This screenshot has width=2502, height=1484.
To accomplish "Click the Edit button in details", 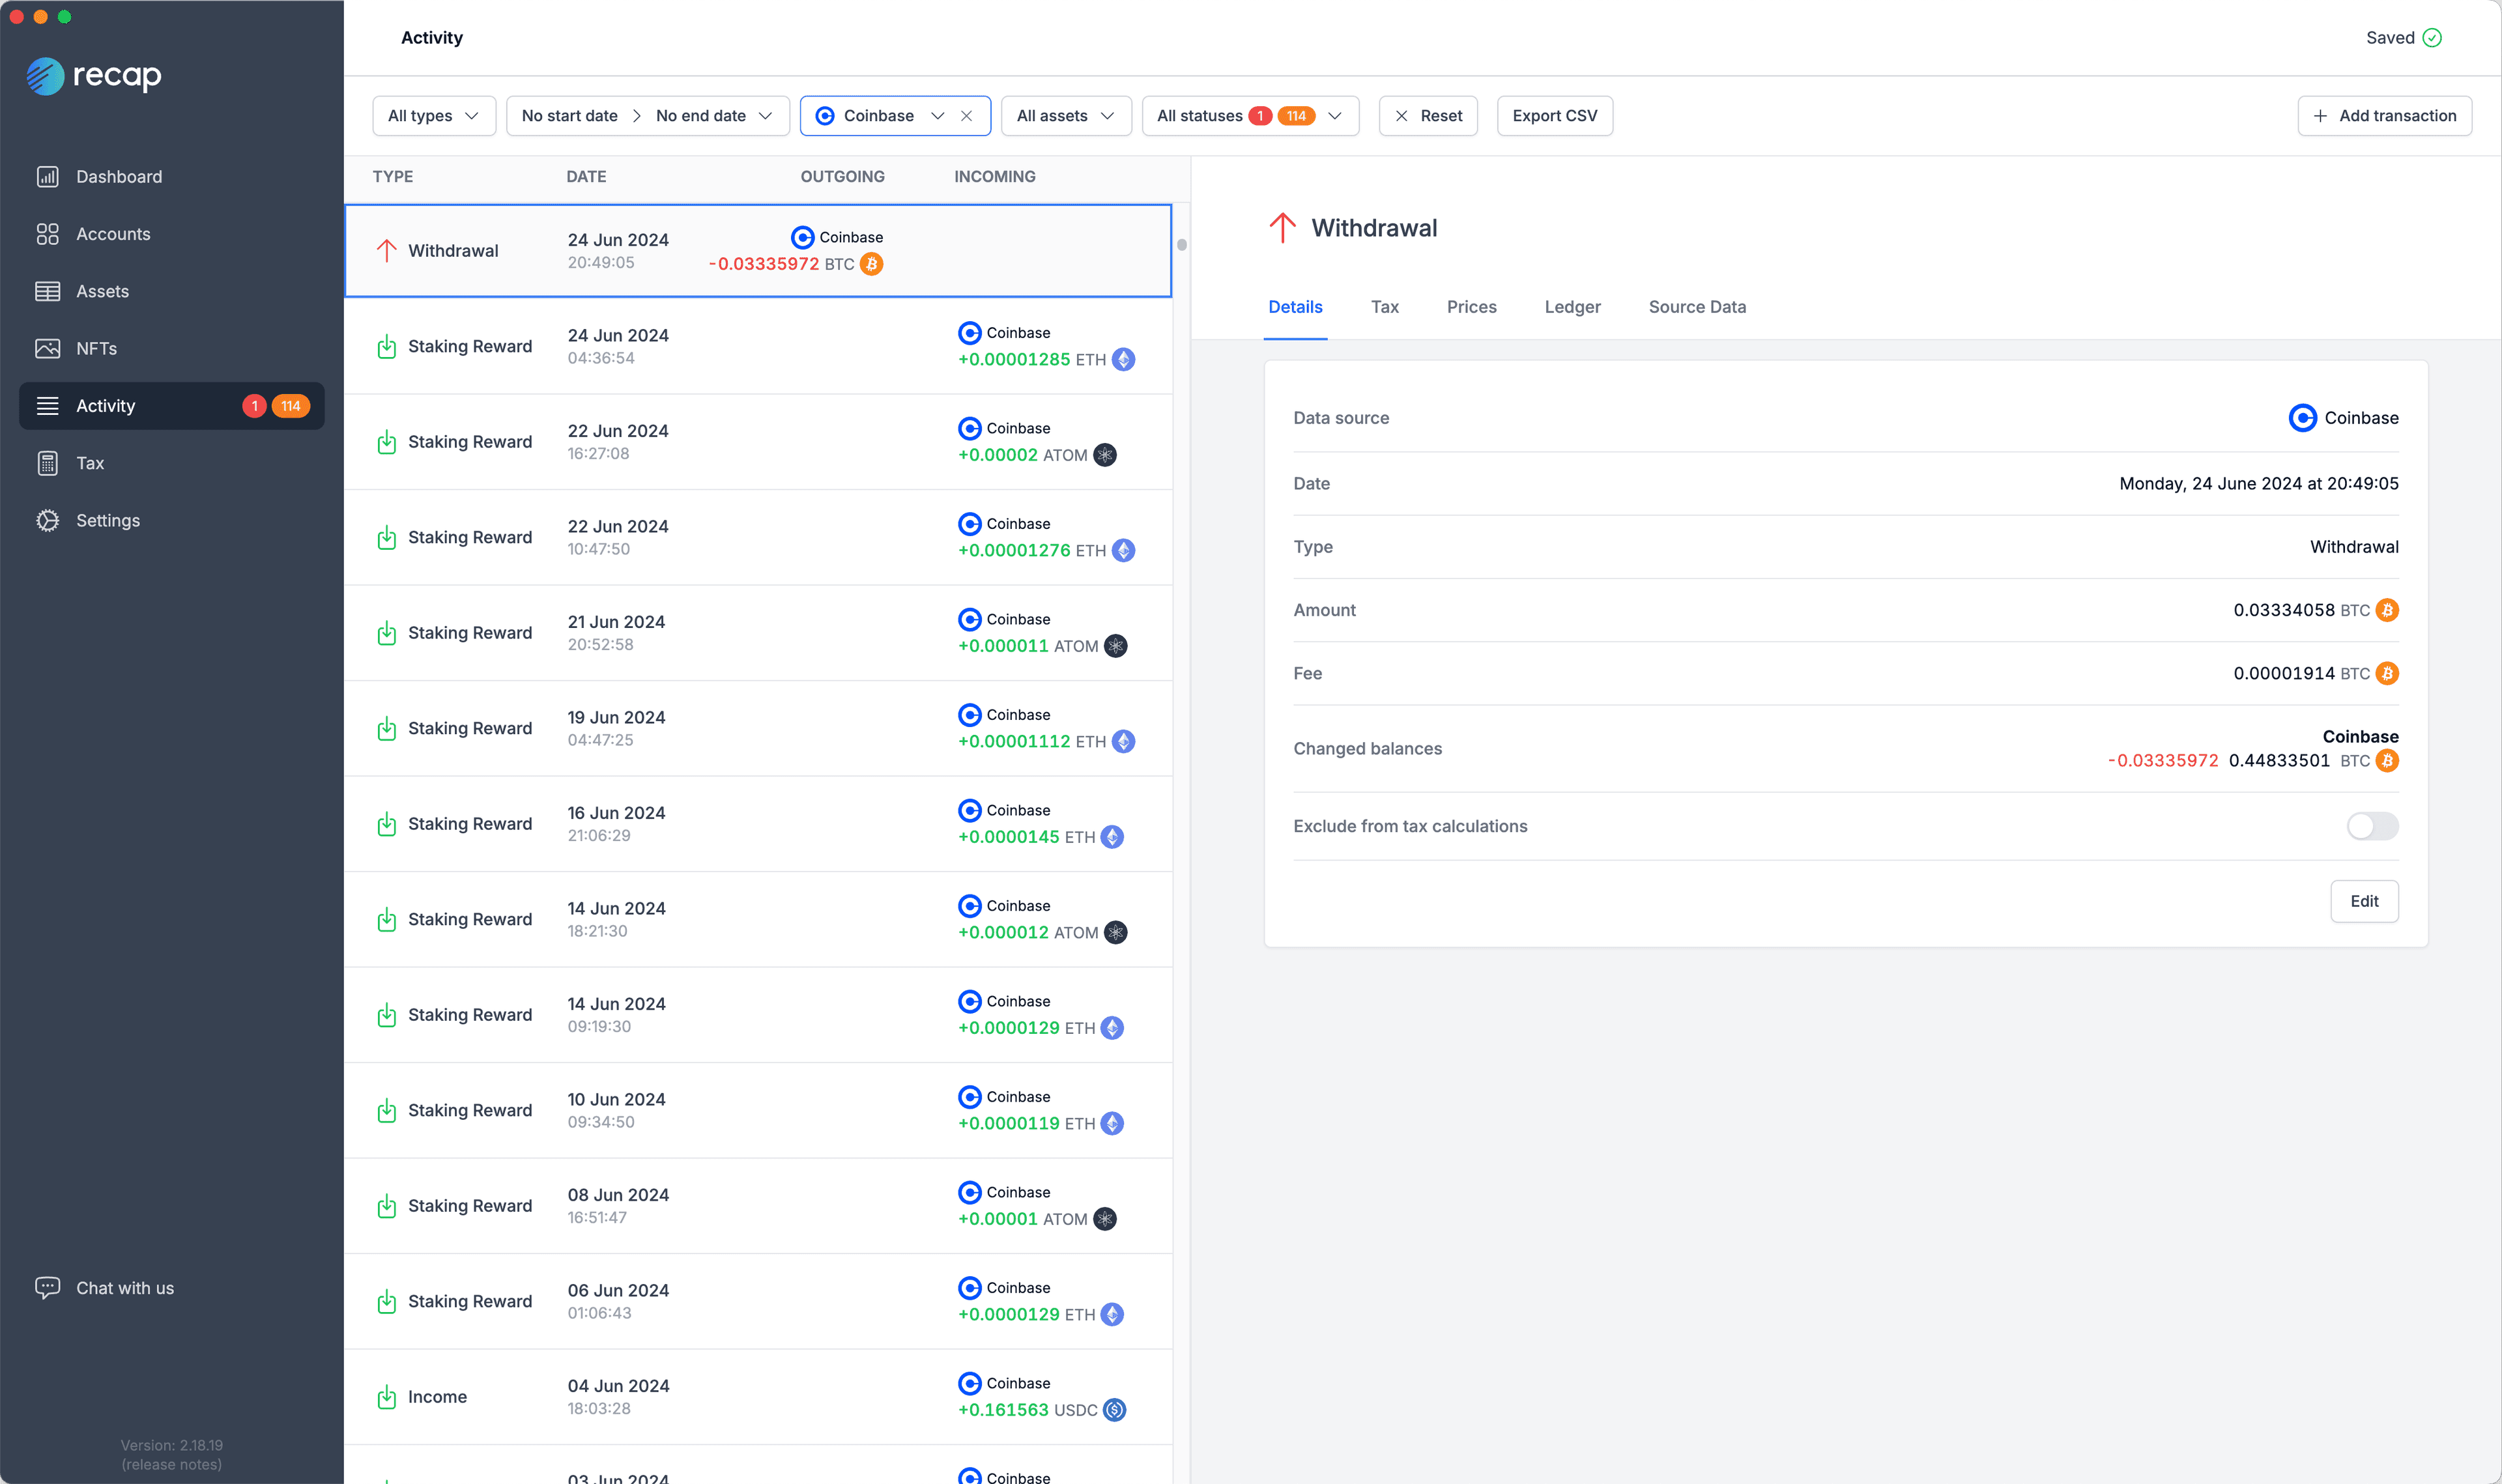I will click(2364, 901).
